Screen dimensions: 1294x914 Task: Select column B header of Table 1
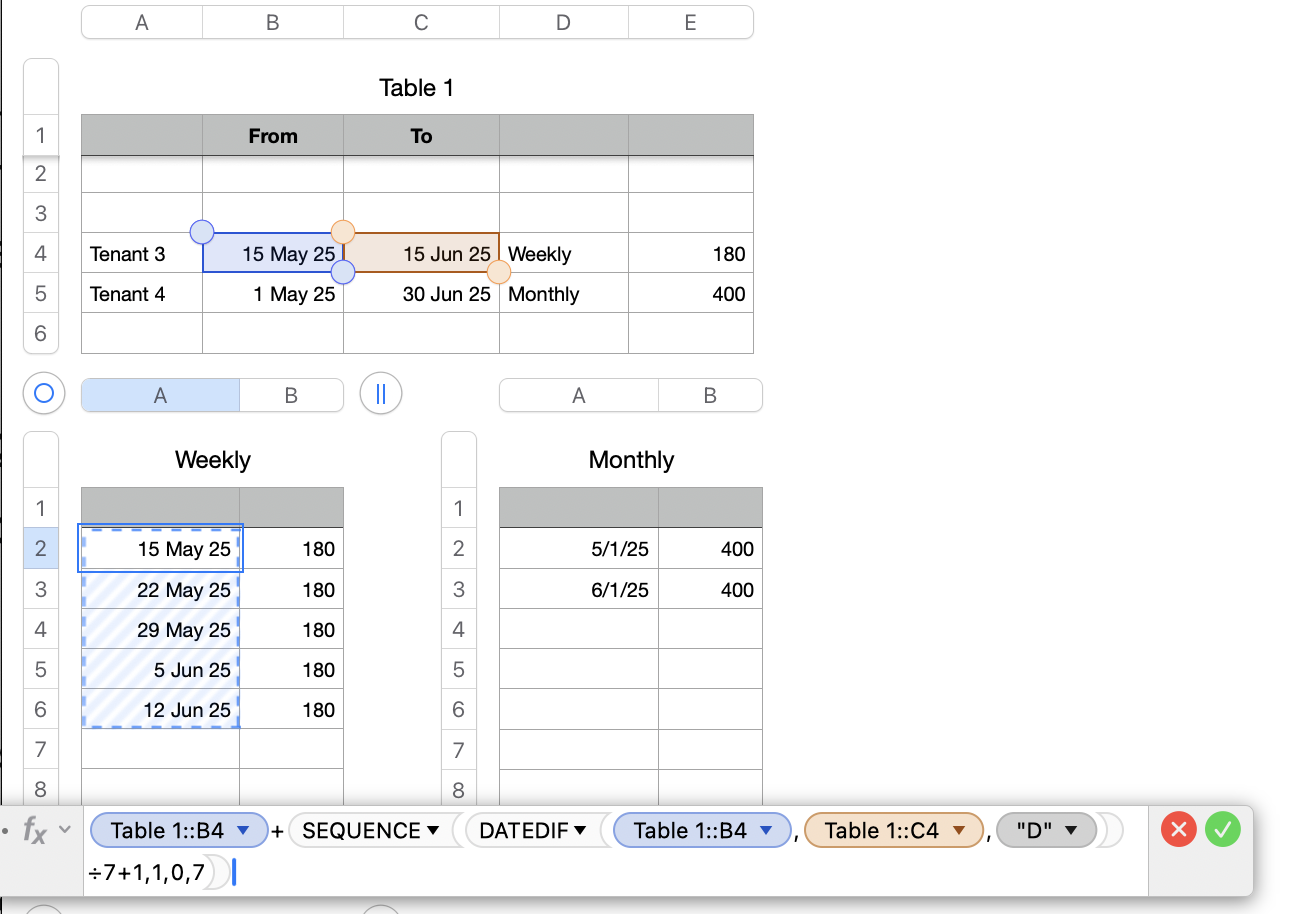[x=272, y=22]
